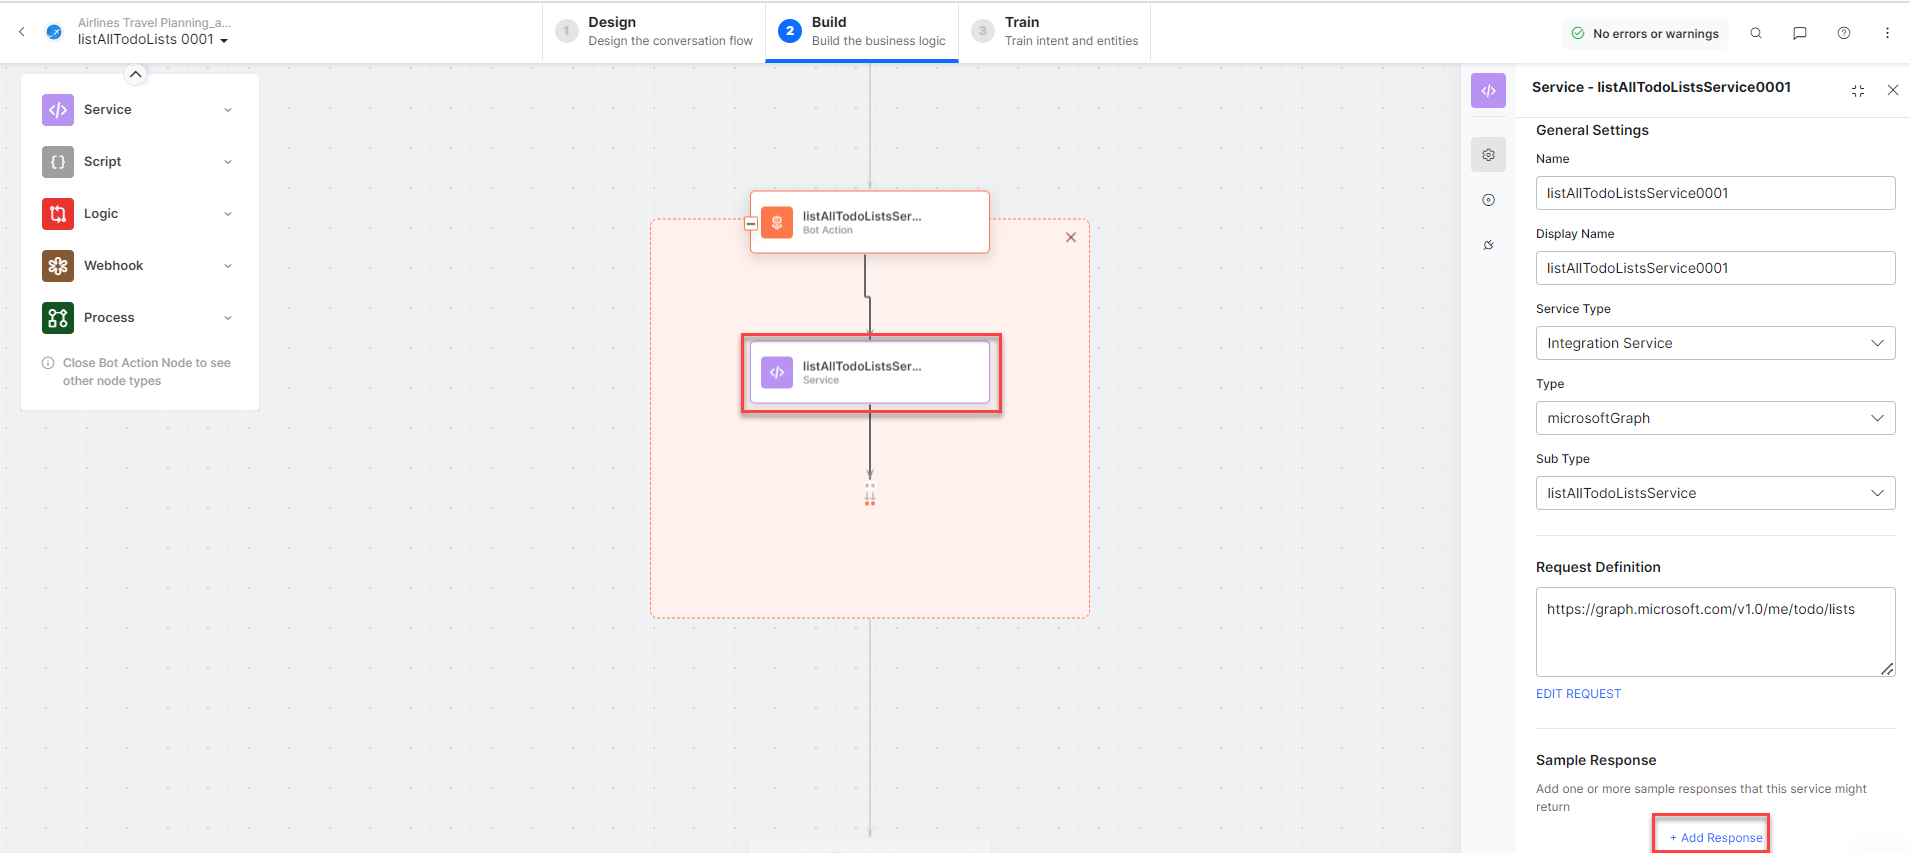Open the help question mark icon
The width and height of the screenshot is (1910, 853).
pos(1844,33)
